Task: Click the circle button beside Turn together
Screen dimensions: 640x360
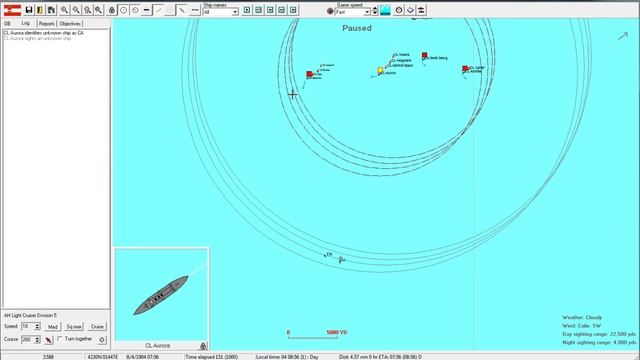Action: (102, 340)
